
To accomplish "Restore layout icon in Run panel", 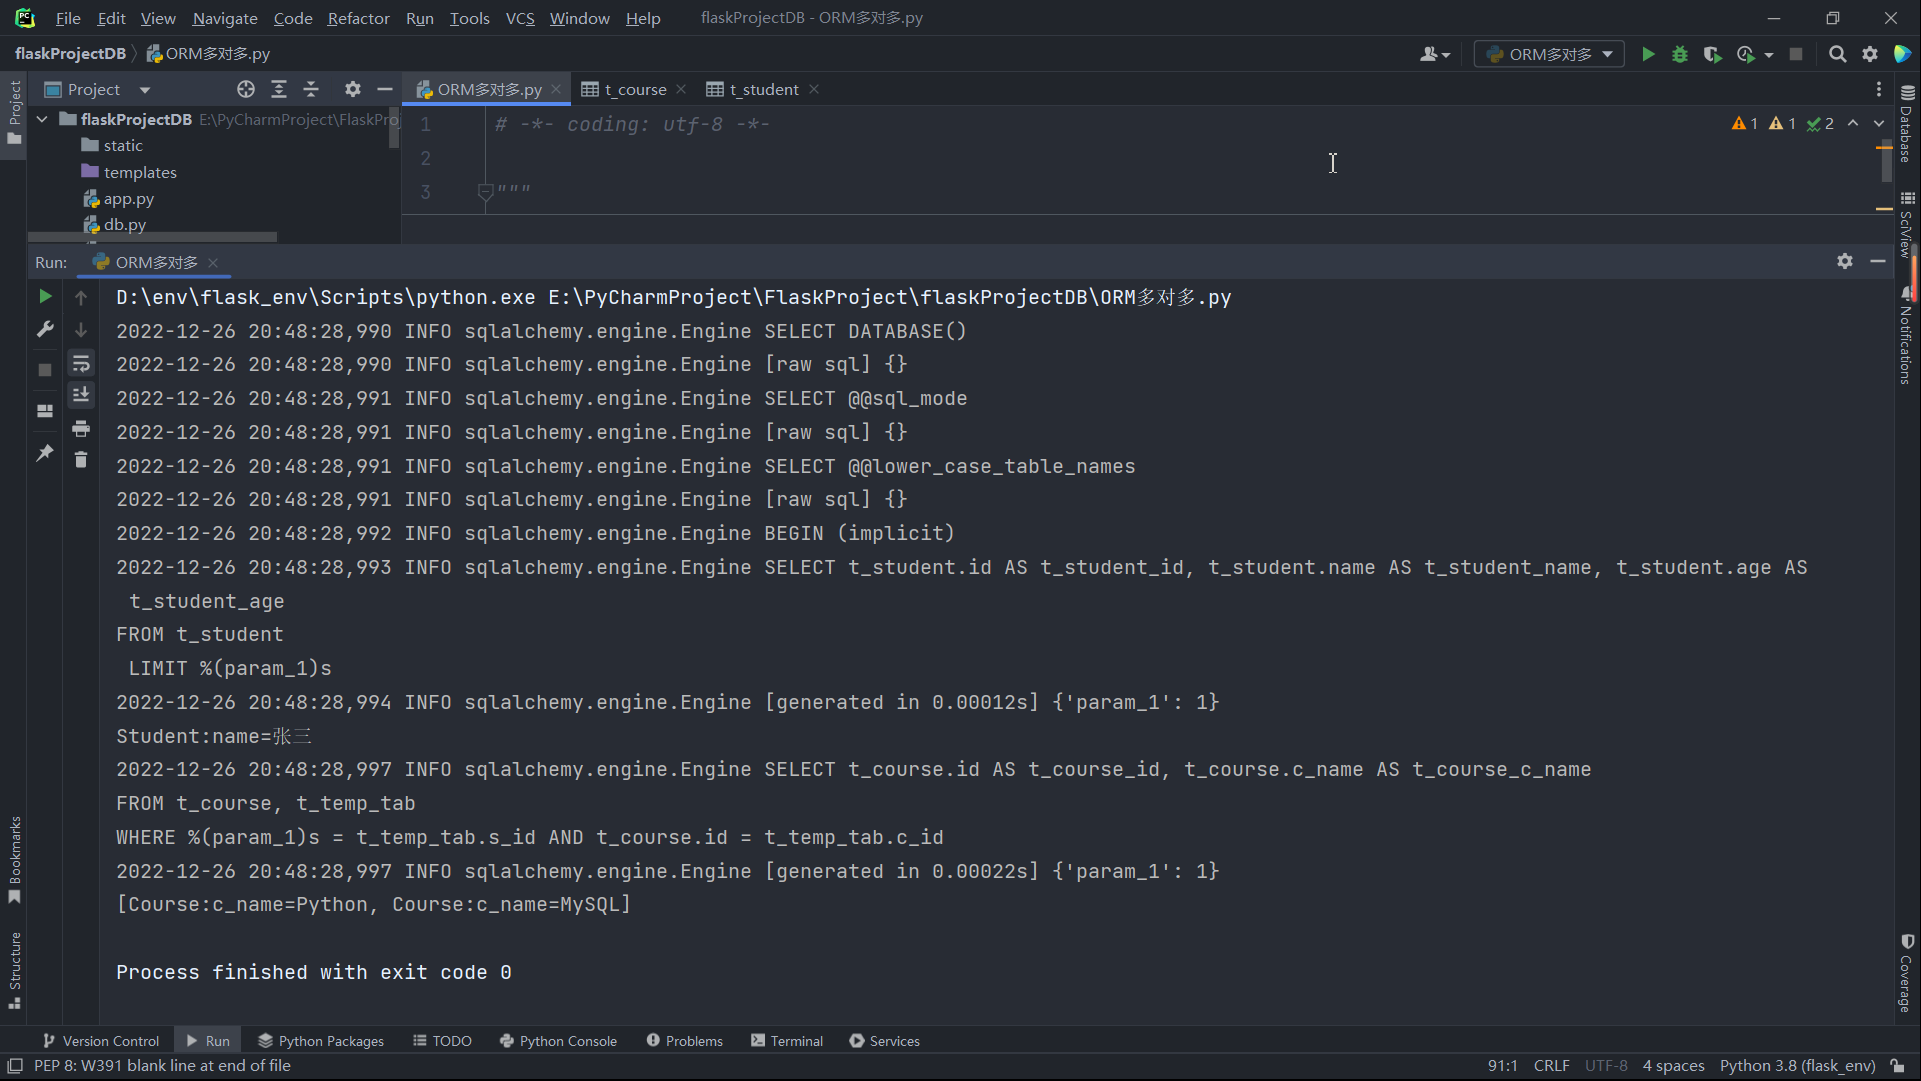I will click(x=45, y=411).
